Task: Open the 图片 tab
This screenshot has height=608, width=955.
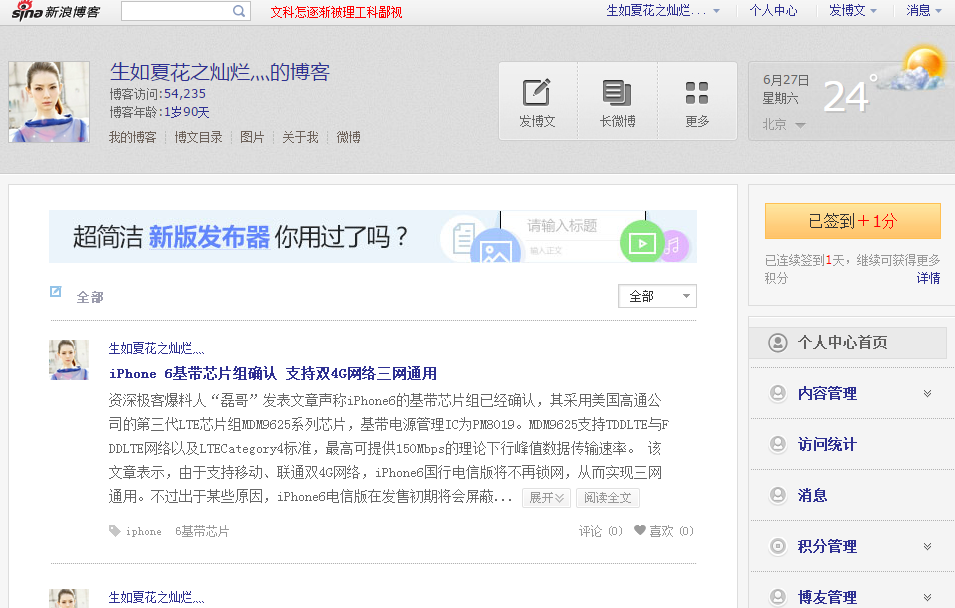Action: tap(252, 137)
